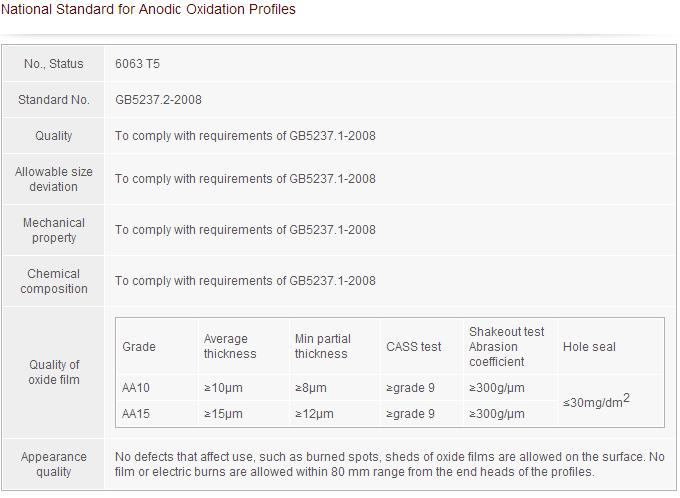Select the 6063 T5 value

point(138,64)
